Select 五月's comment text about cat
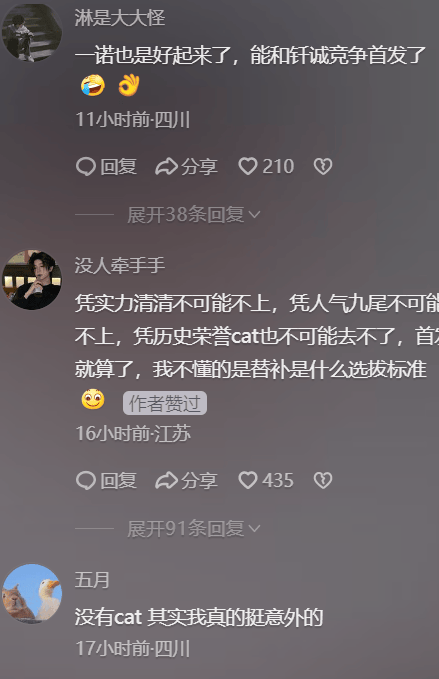Image resolution: width=439 pixels, height=679 pixels. tap(199, 617)
